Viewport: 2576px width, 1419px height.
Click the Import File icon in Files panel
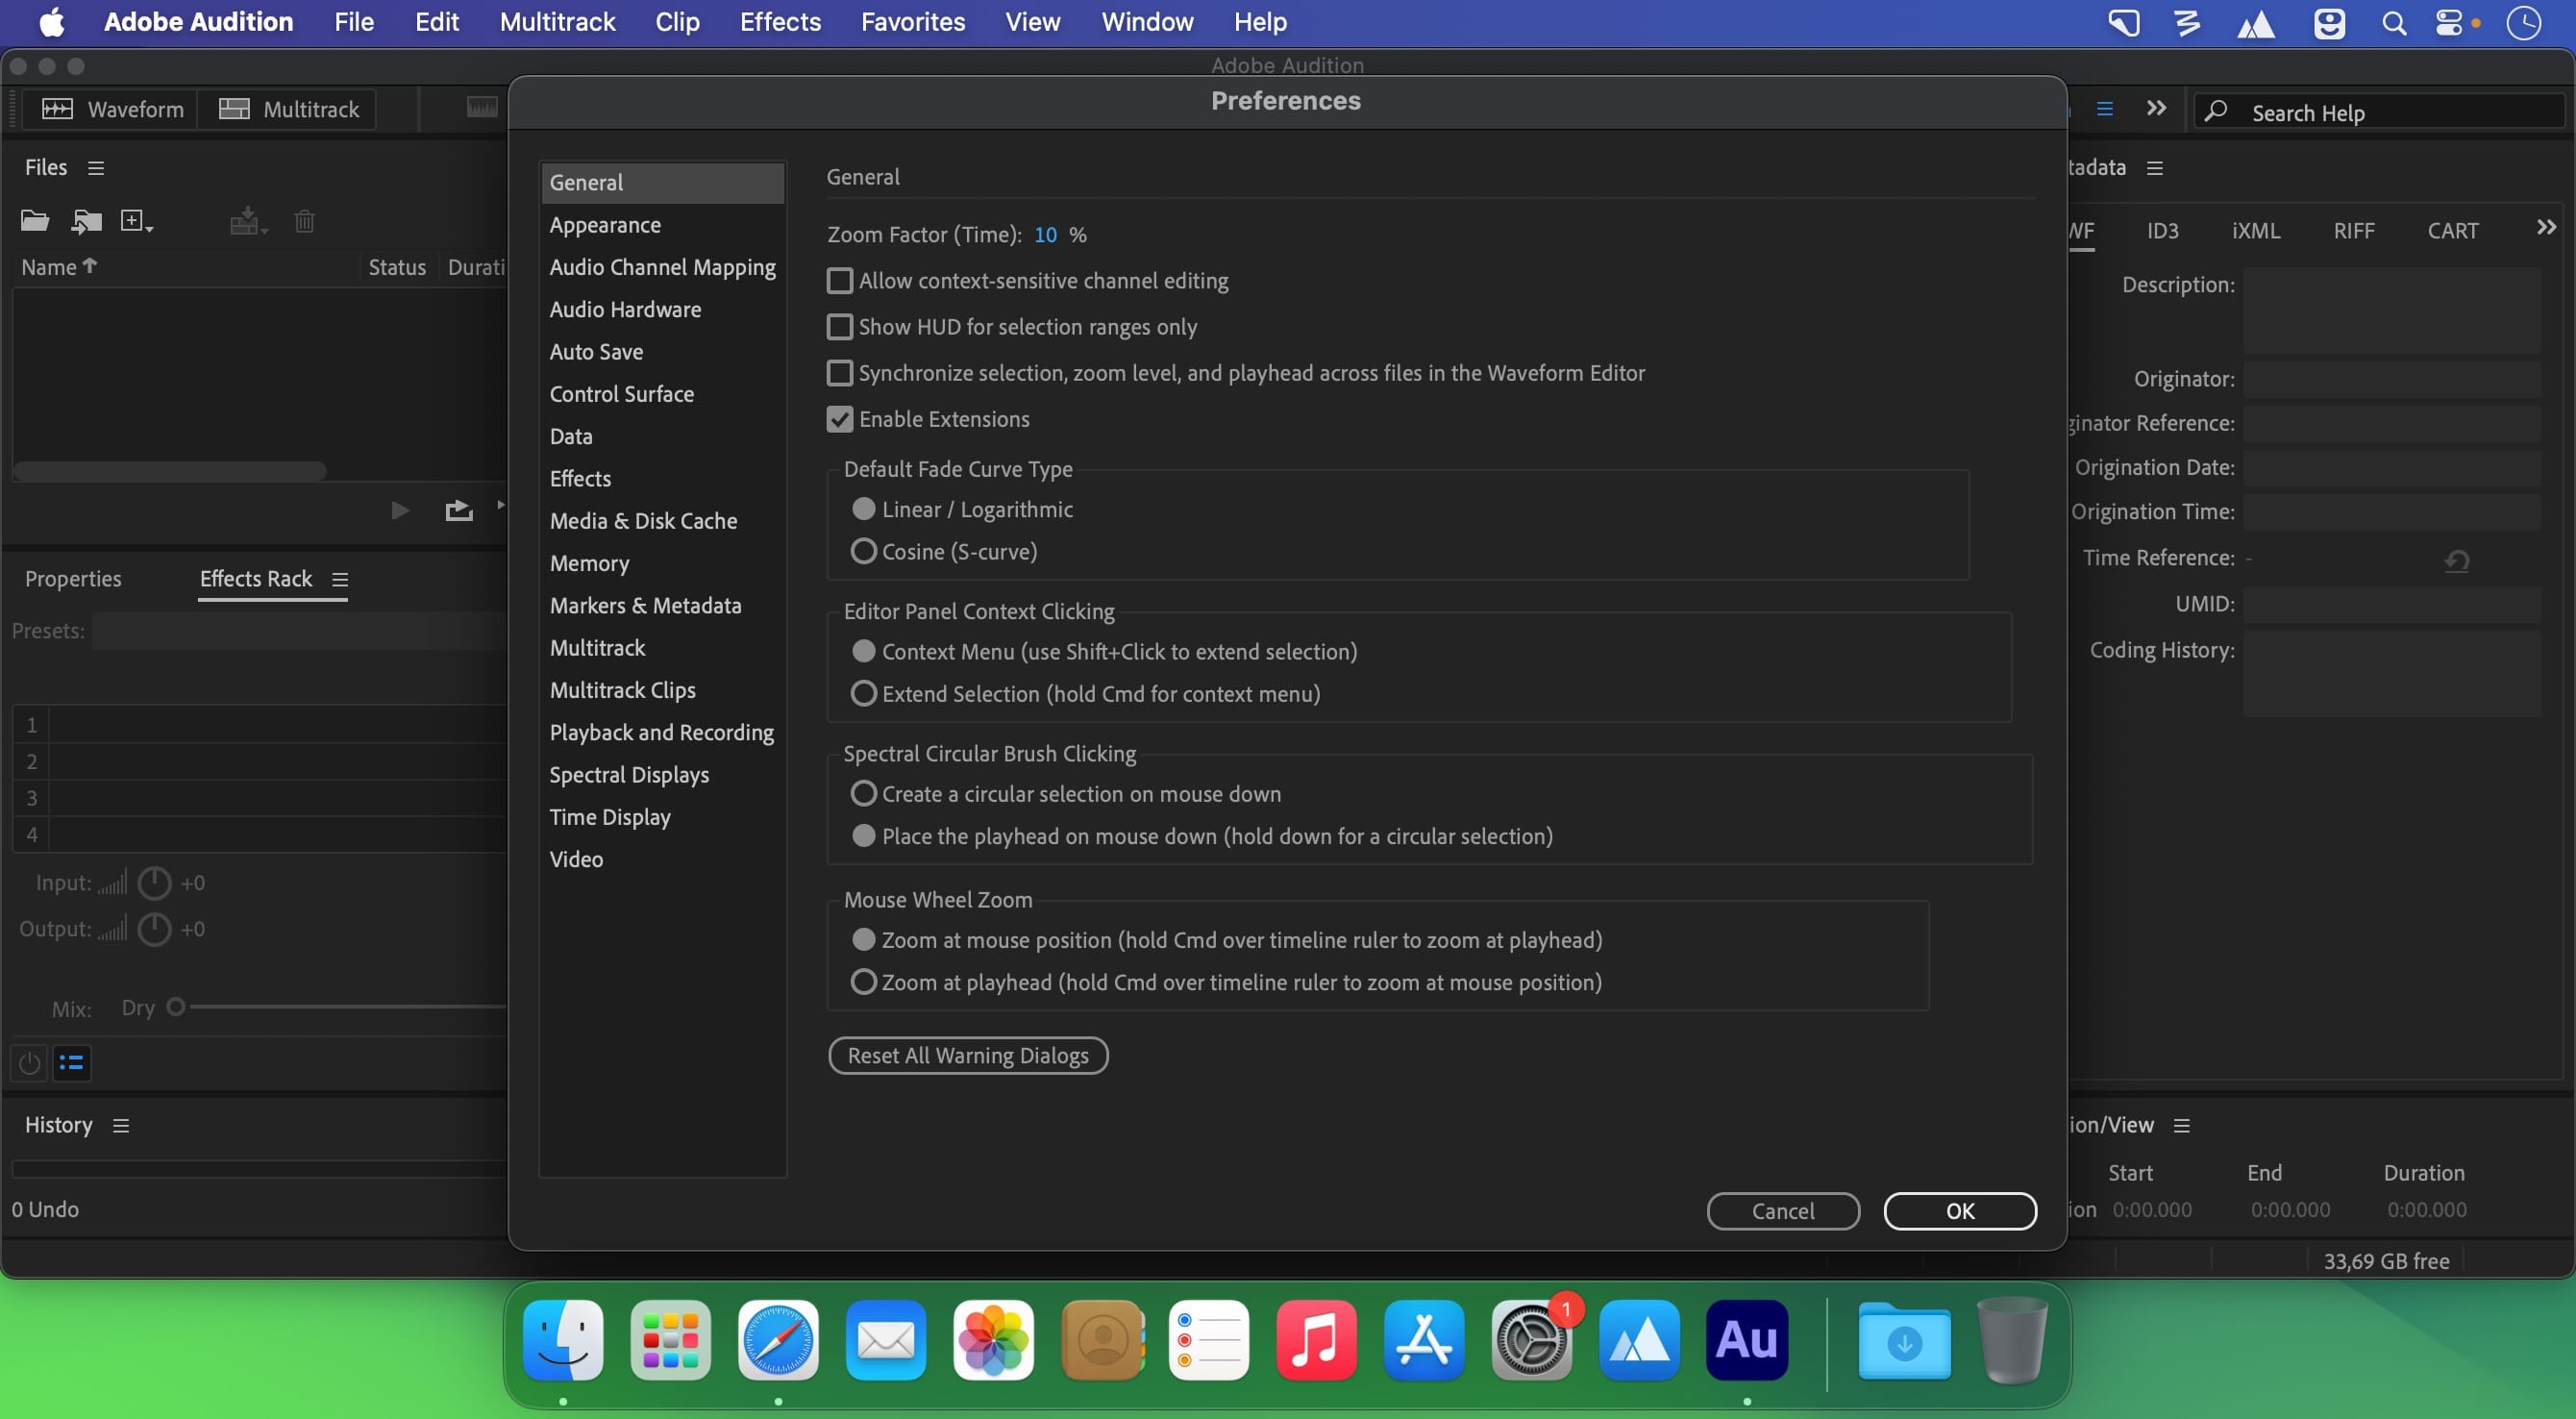tap(87, 220)
